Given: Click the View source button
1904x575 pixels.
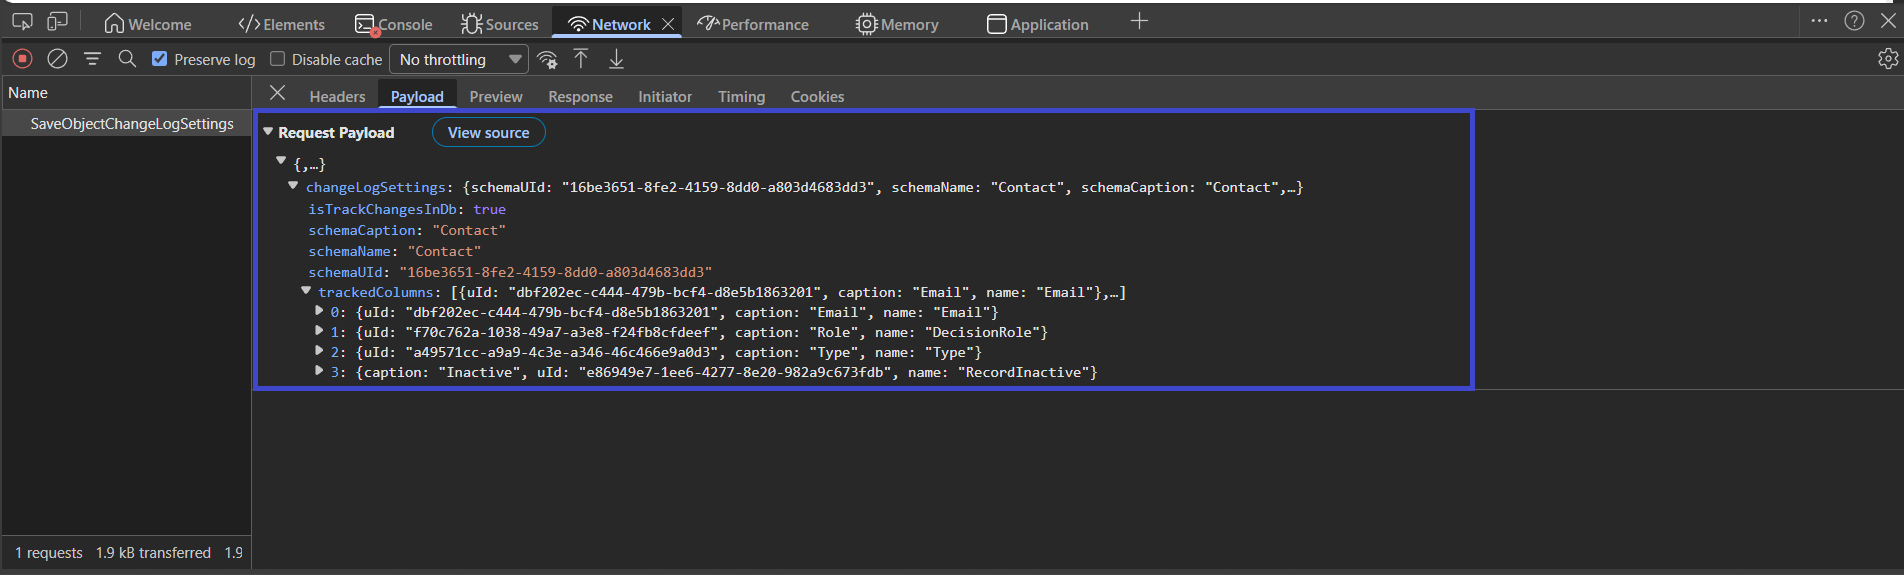Looking at the screenshot, I should point(488,133).
